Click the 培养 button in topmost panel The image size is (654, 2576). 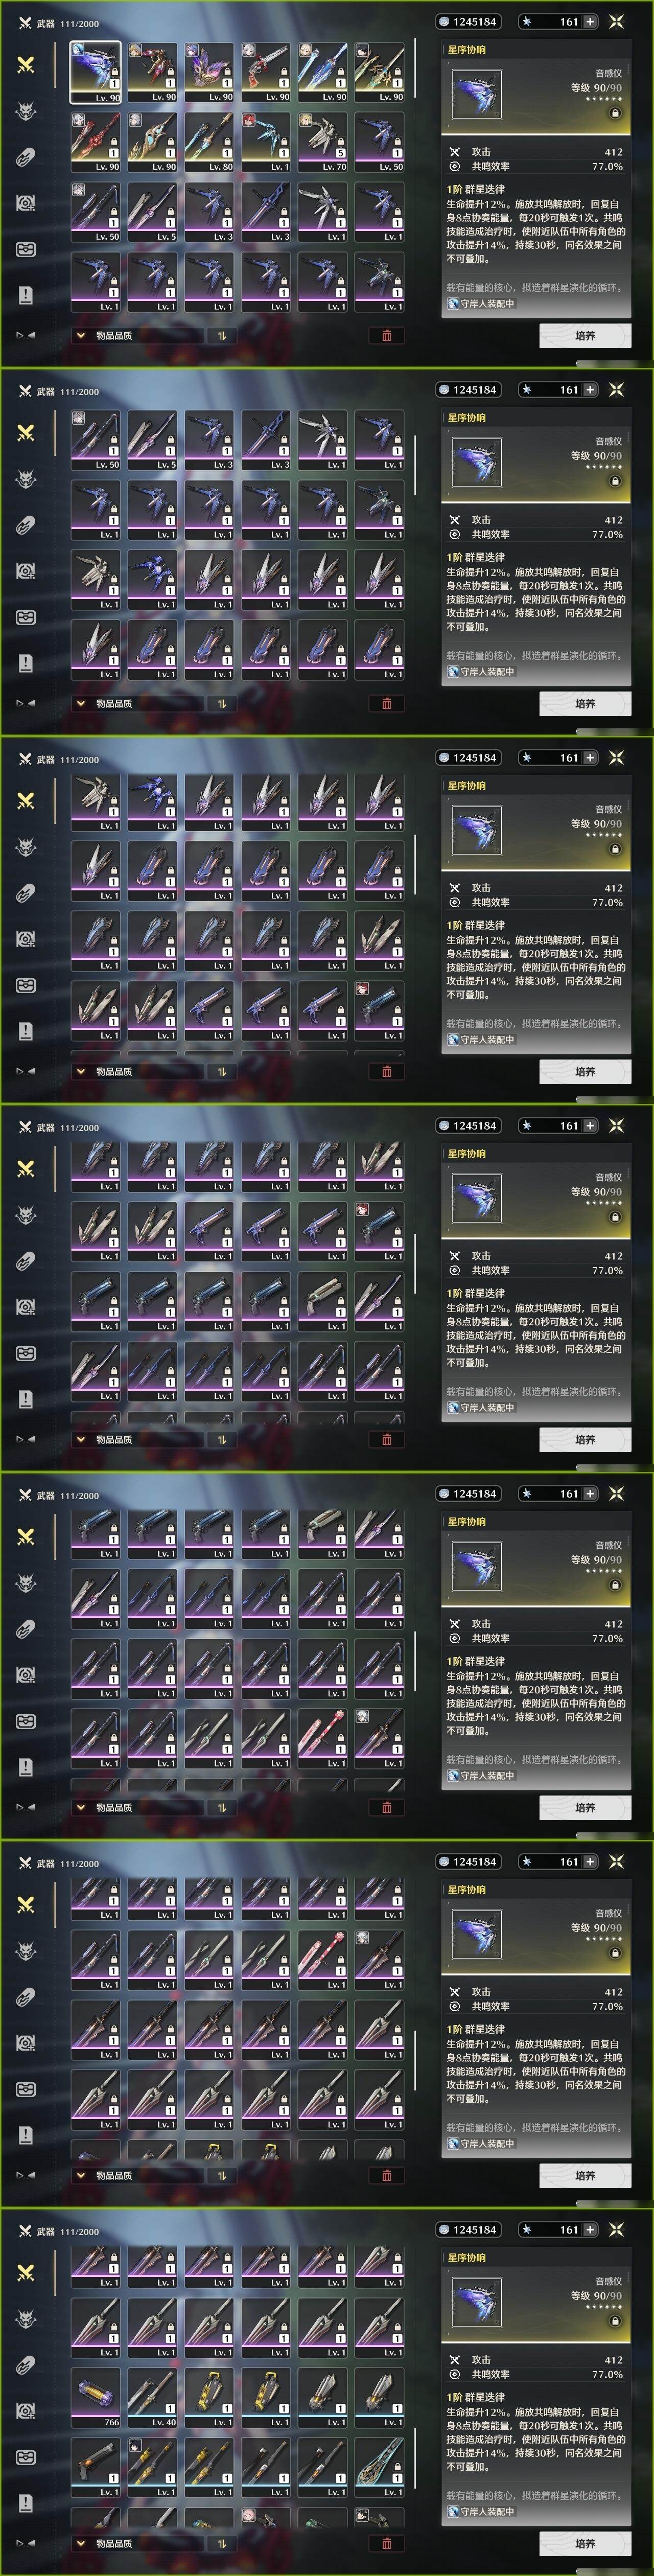point(585,335)
